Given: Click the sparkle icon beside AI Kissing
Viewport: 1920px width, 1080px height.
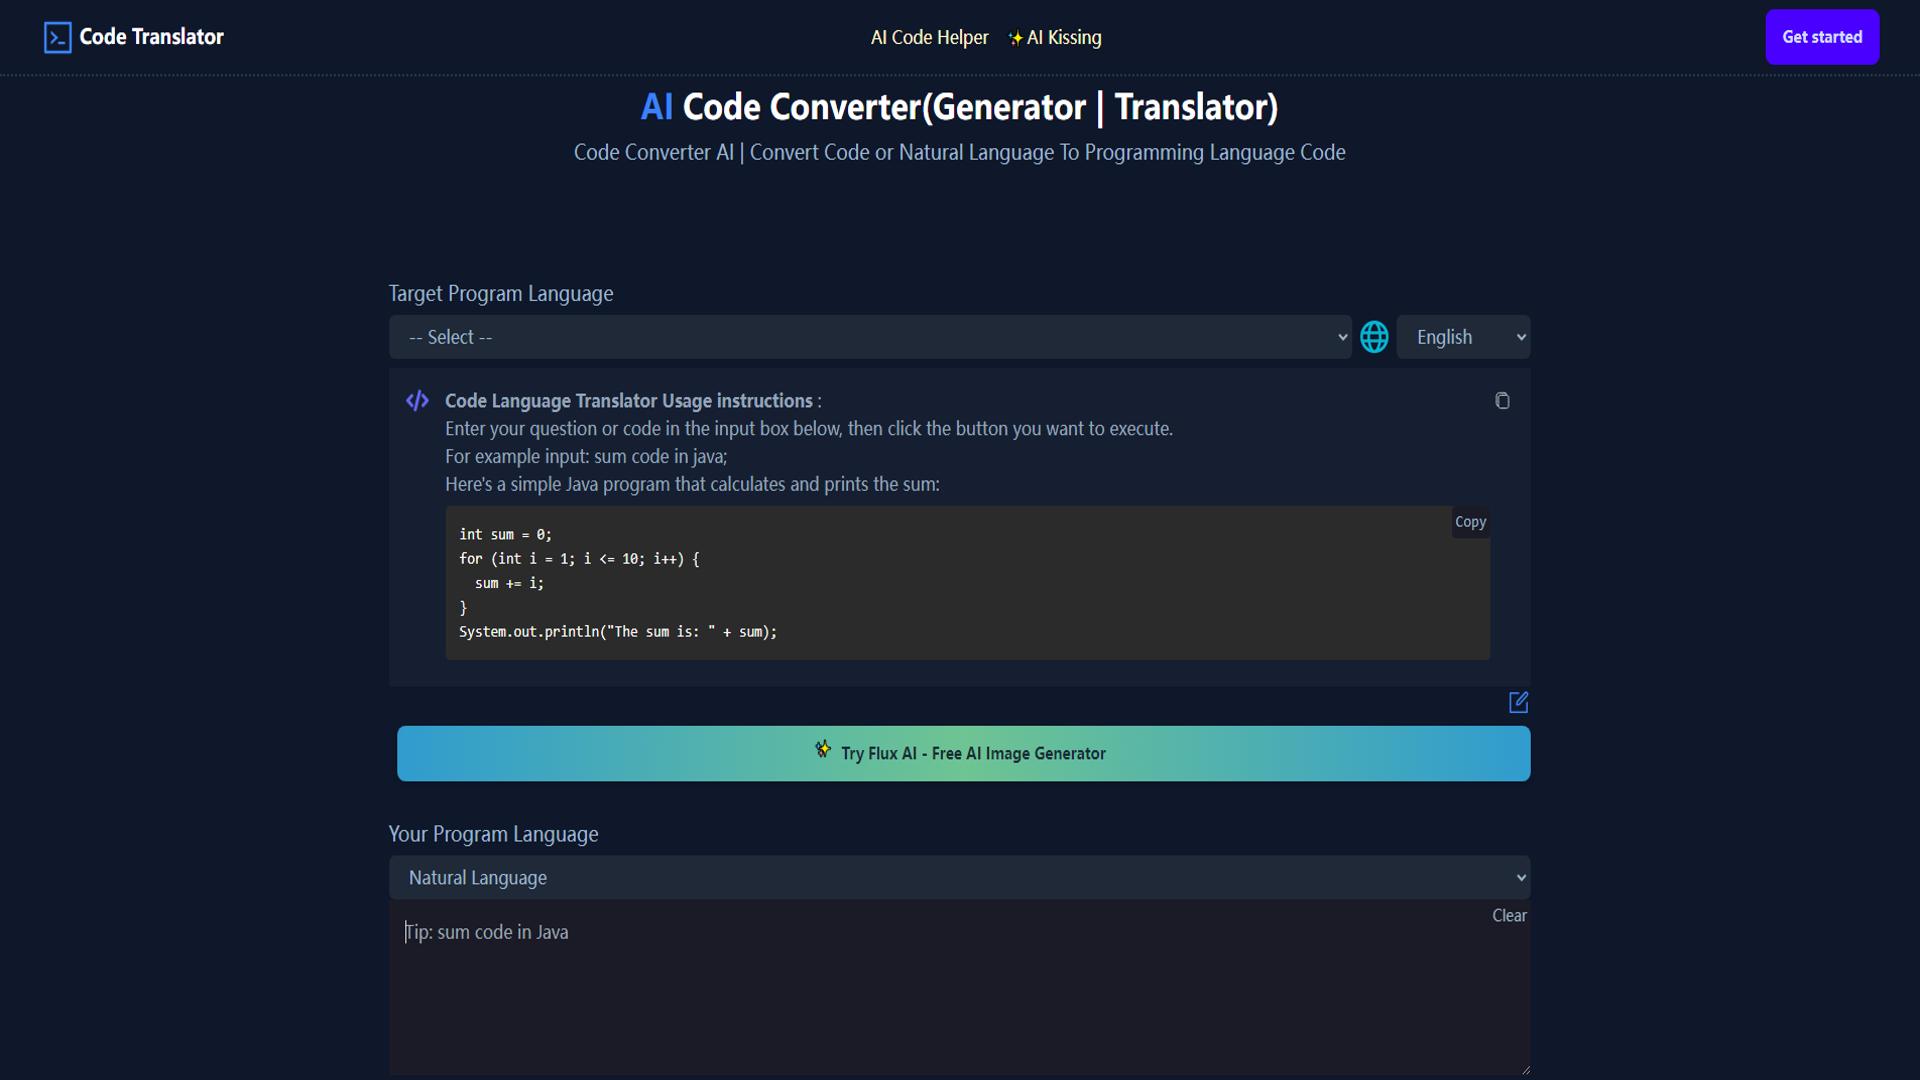Looking at the screenshot, I should [1015, 37].
